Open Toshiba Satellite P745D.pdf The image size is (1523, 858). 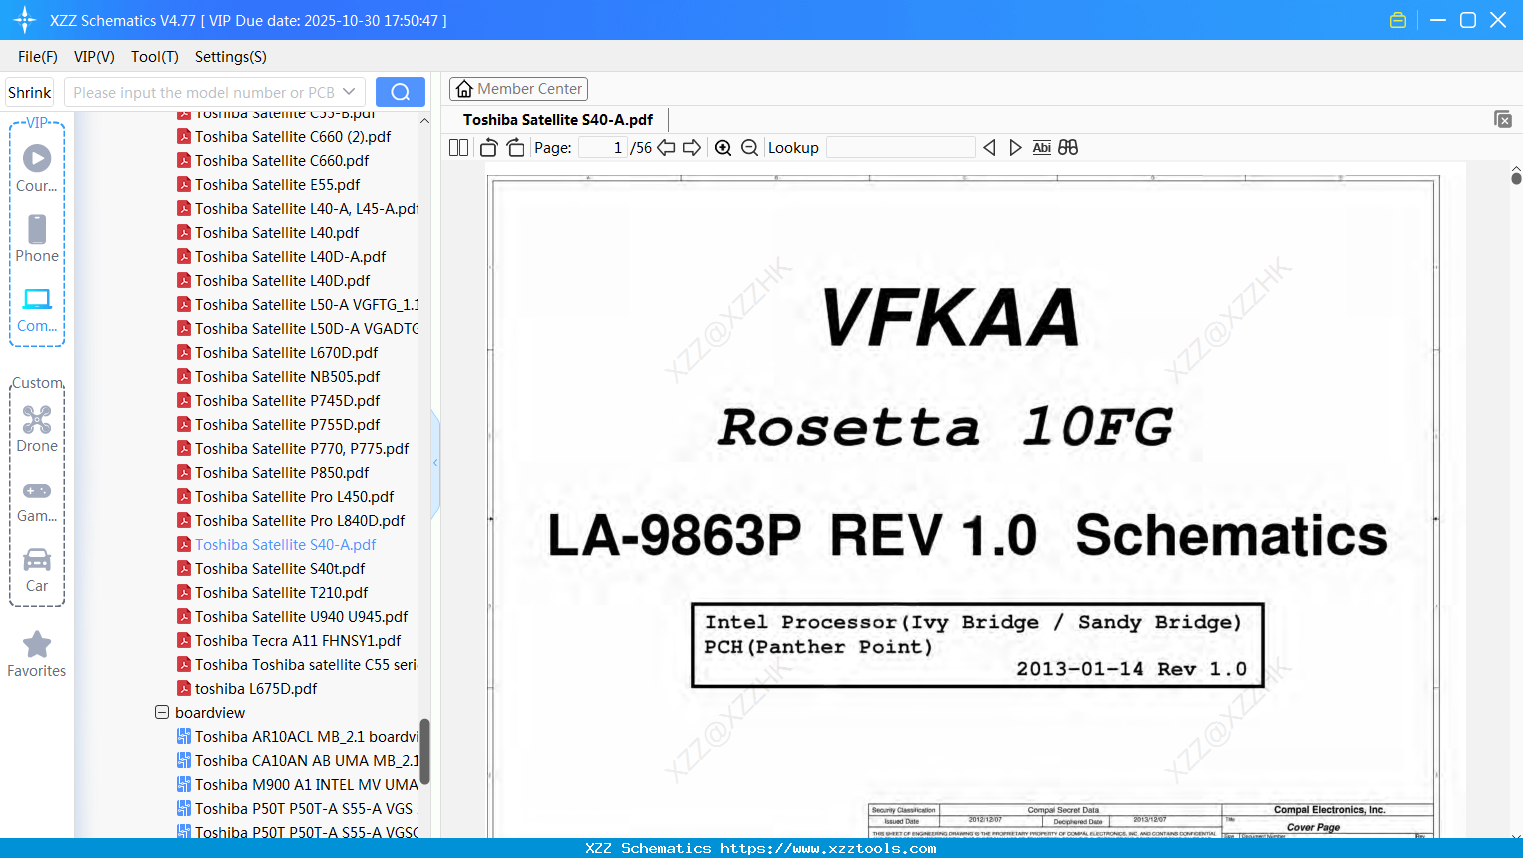click(287, 401)
